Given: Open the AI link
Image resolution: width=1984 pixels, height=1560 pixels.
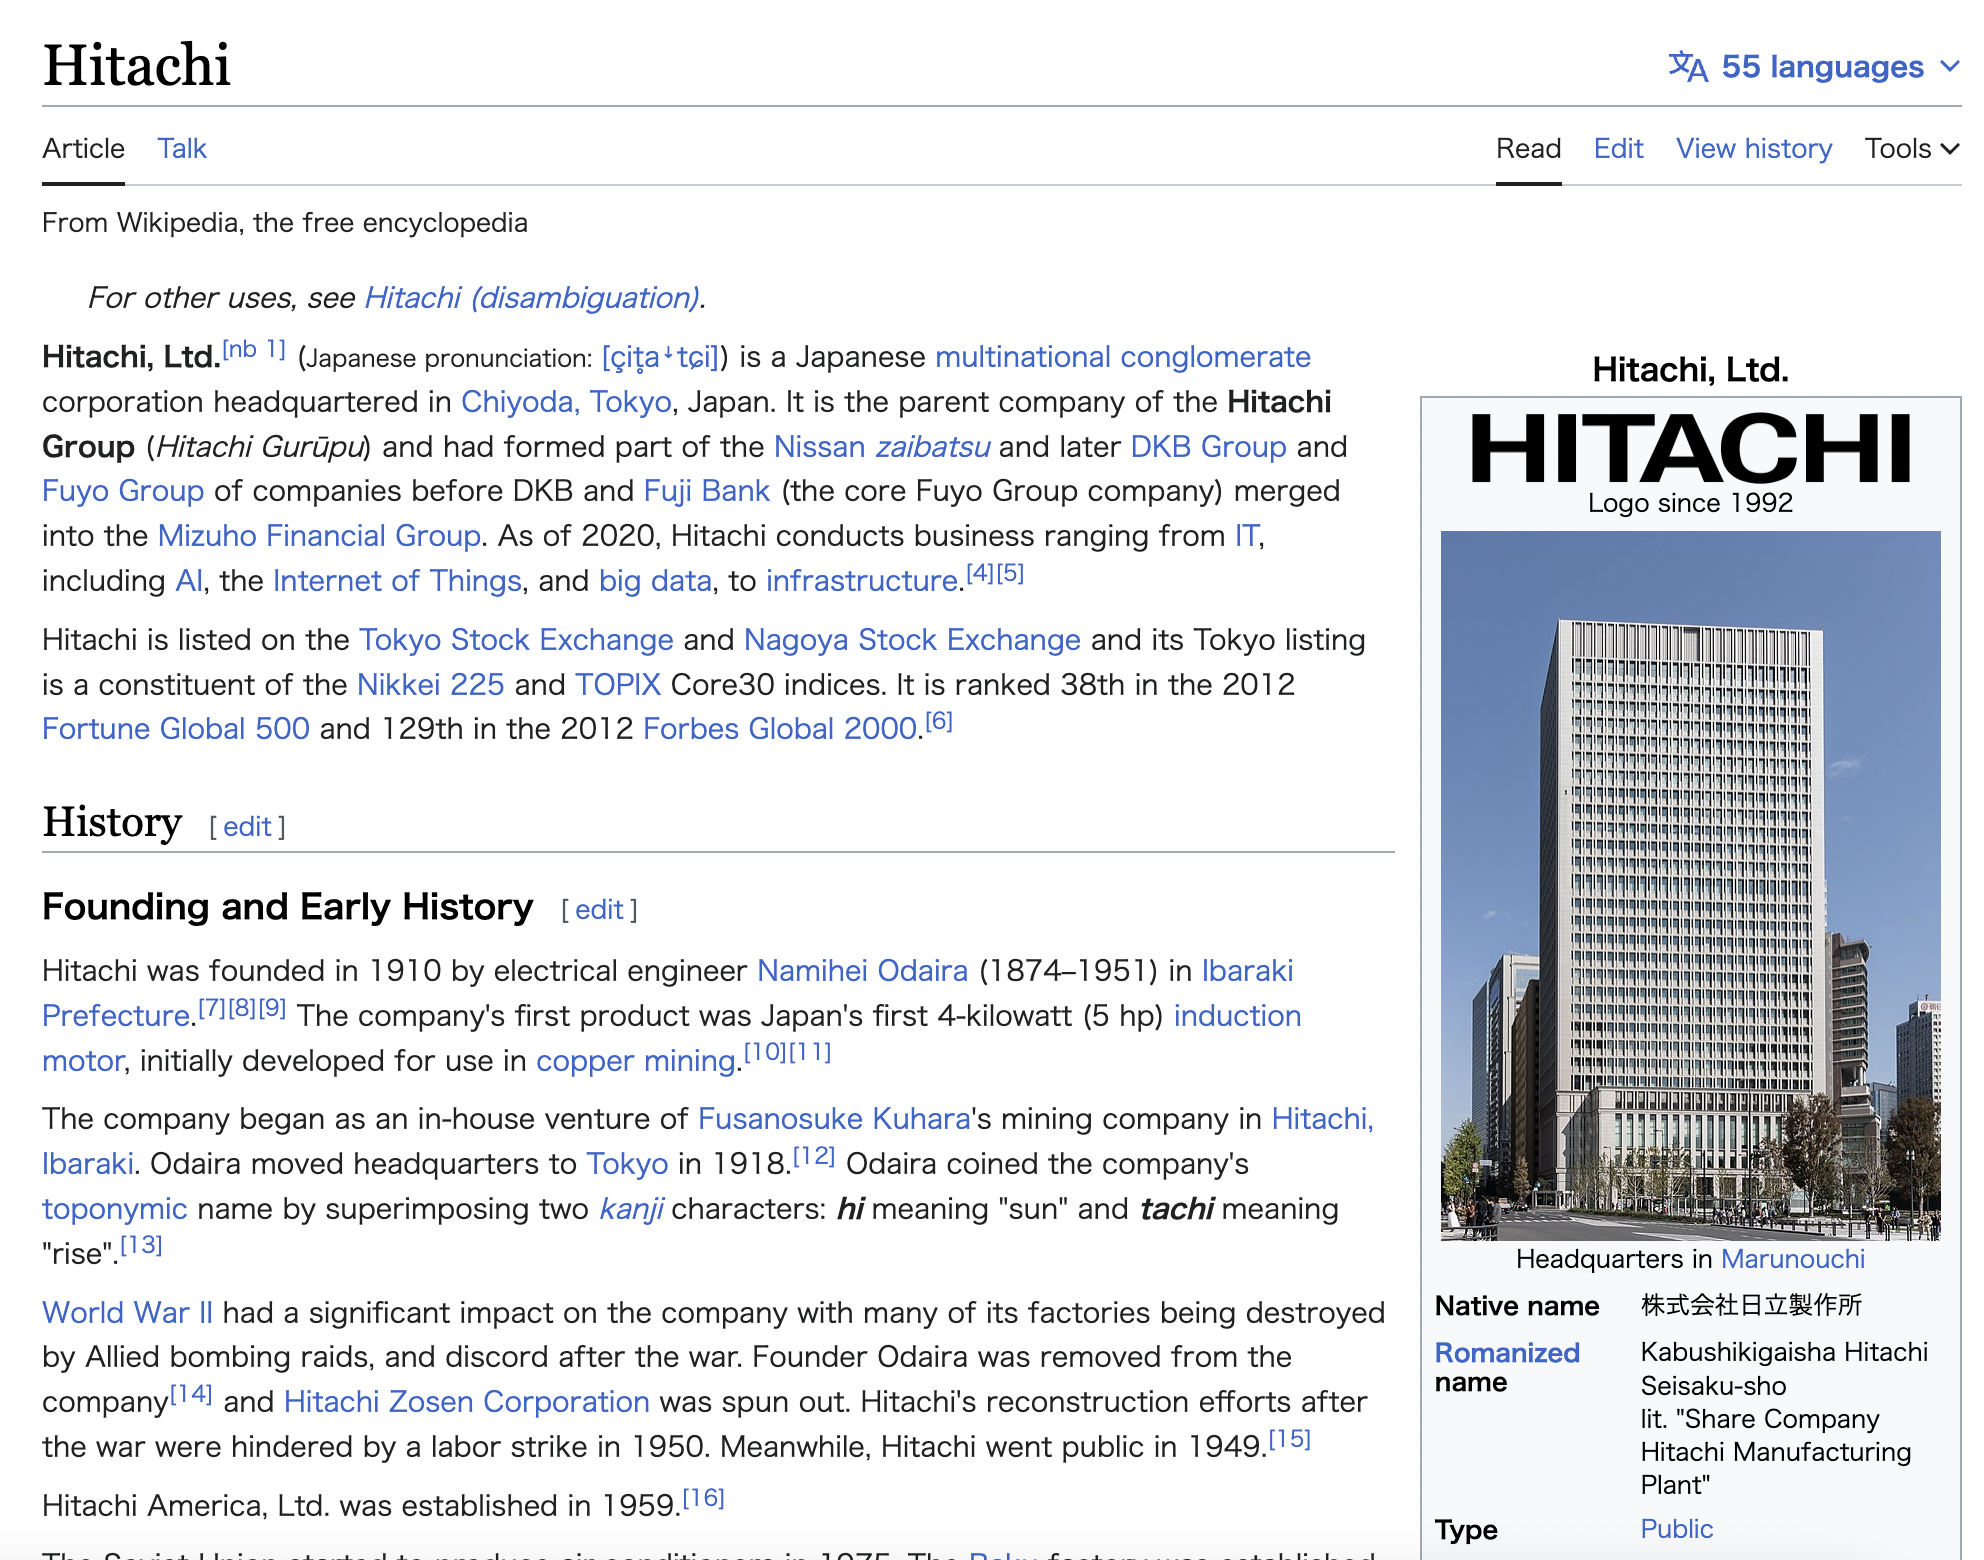Looking at the screenshot, I should (189, 581).
